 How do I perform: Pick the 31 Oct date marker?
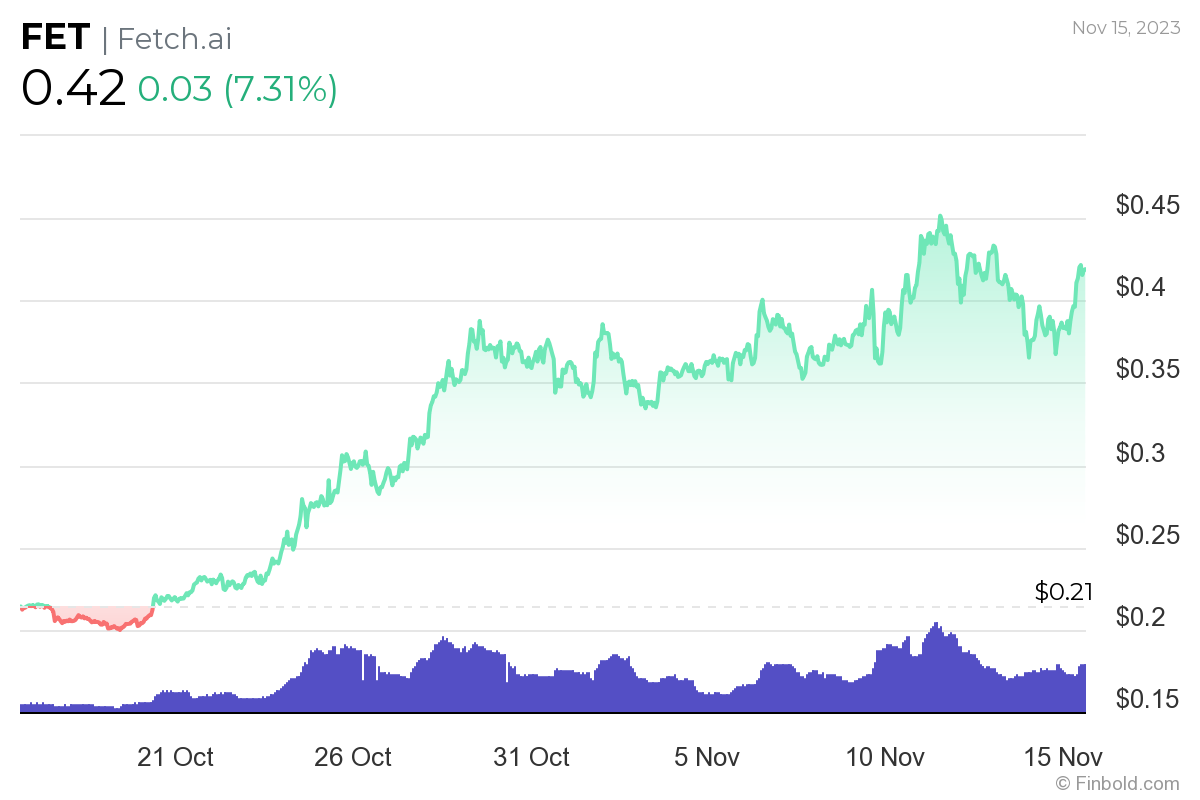click(x=531, y=757)
